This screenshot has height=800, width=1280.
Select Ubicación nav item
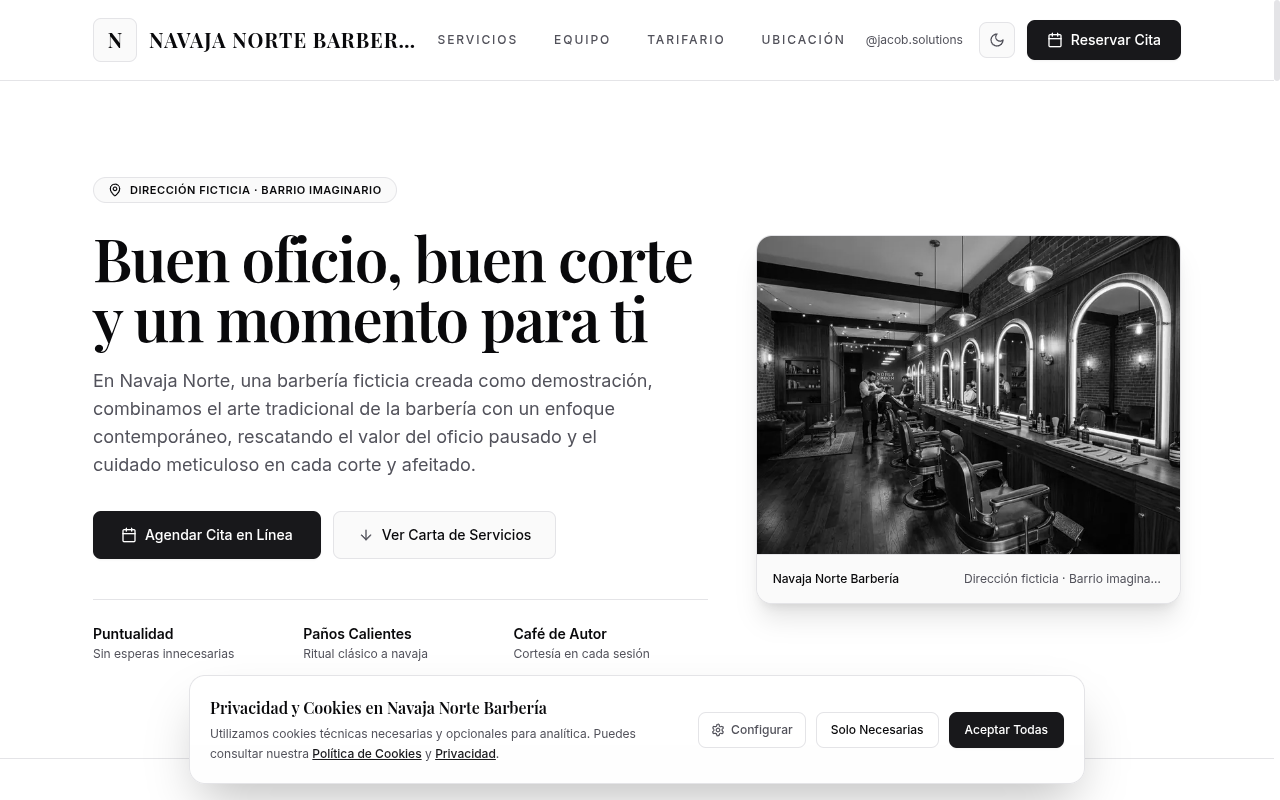tap(803, 40)
